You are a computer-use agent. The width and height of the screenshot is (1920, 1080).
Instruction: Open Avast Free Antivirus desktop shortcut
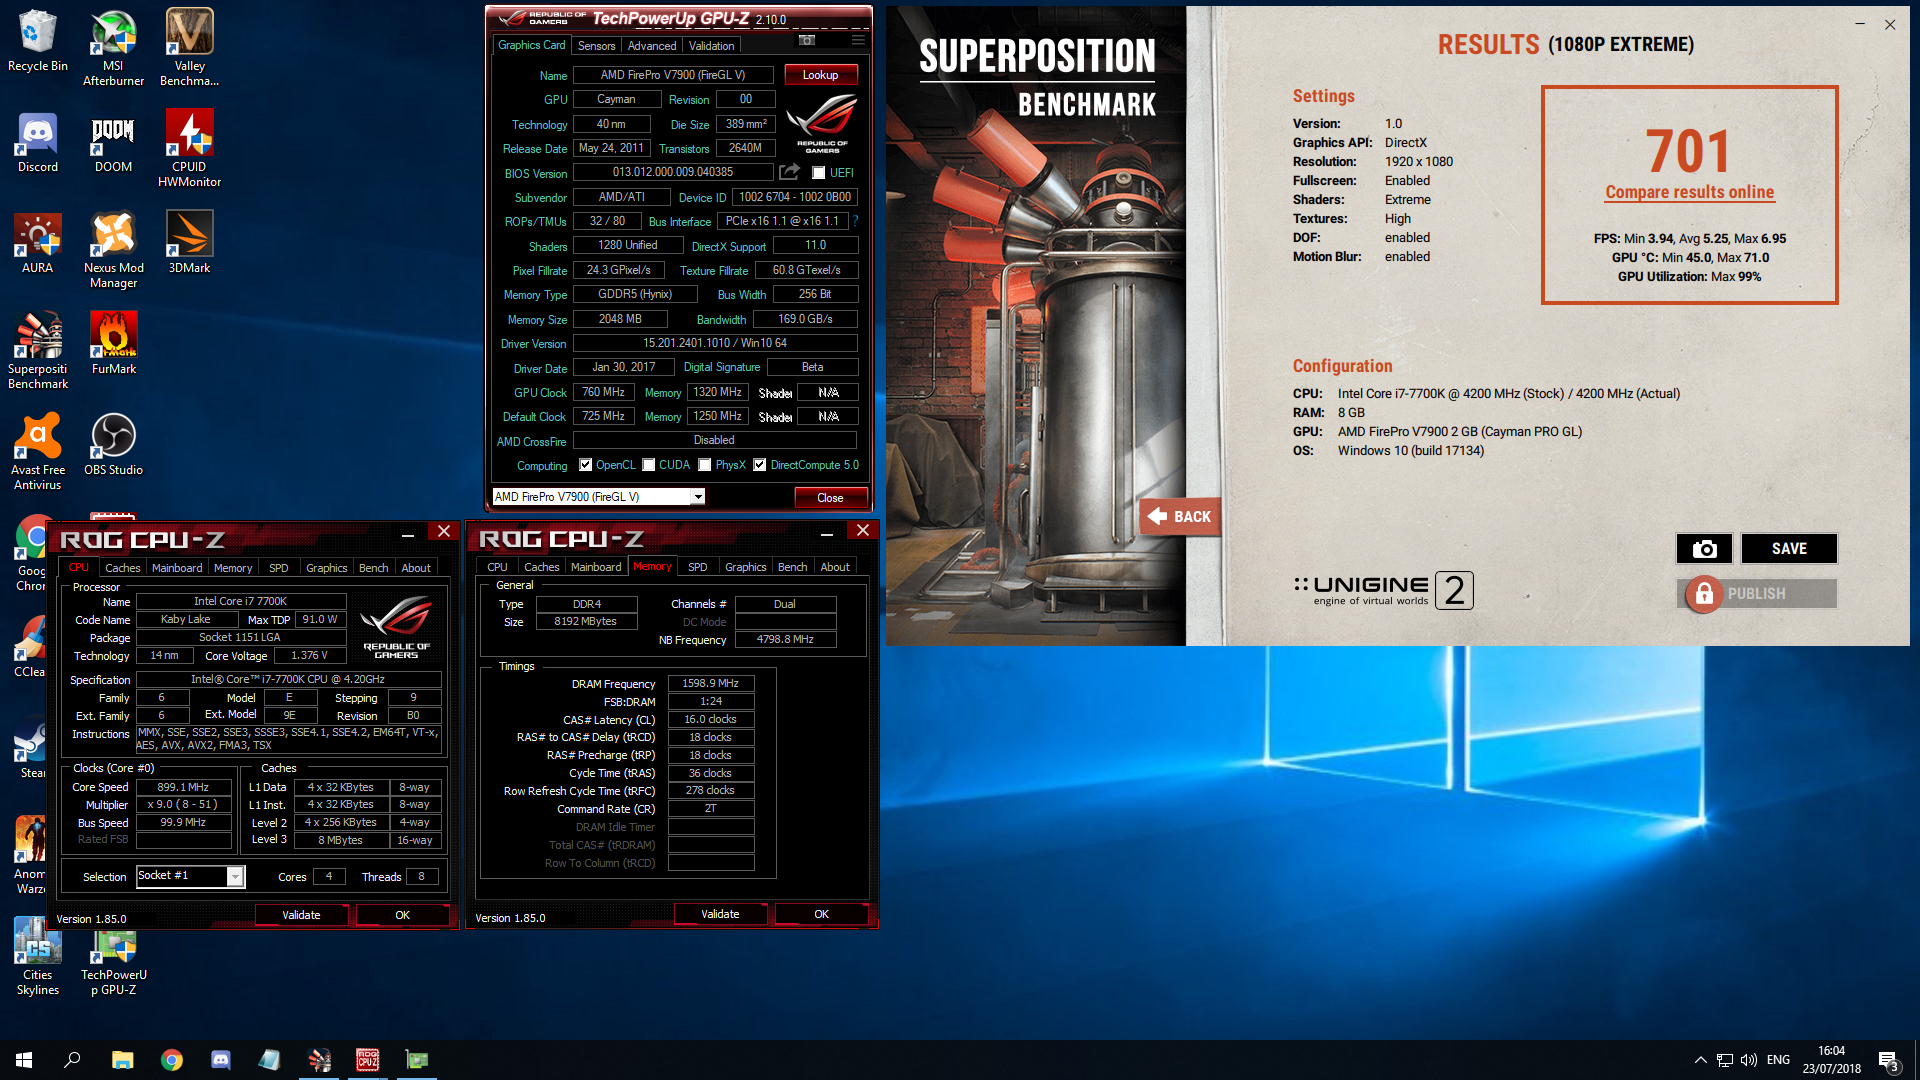point(38,451)
